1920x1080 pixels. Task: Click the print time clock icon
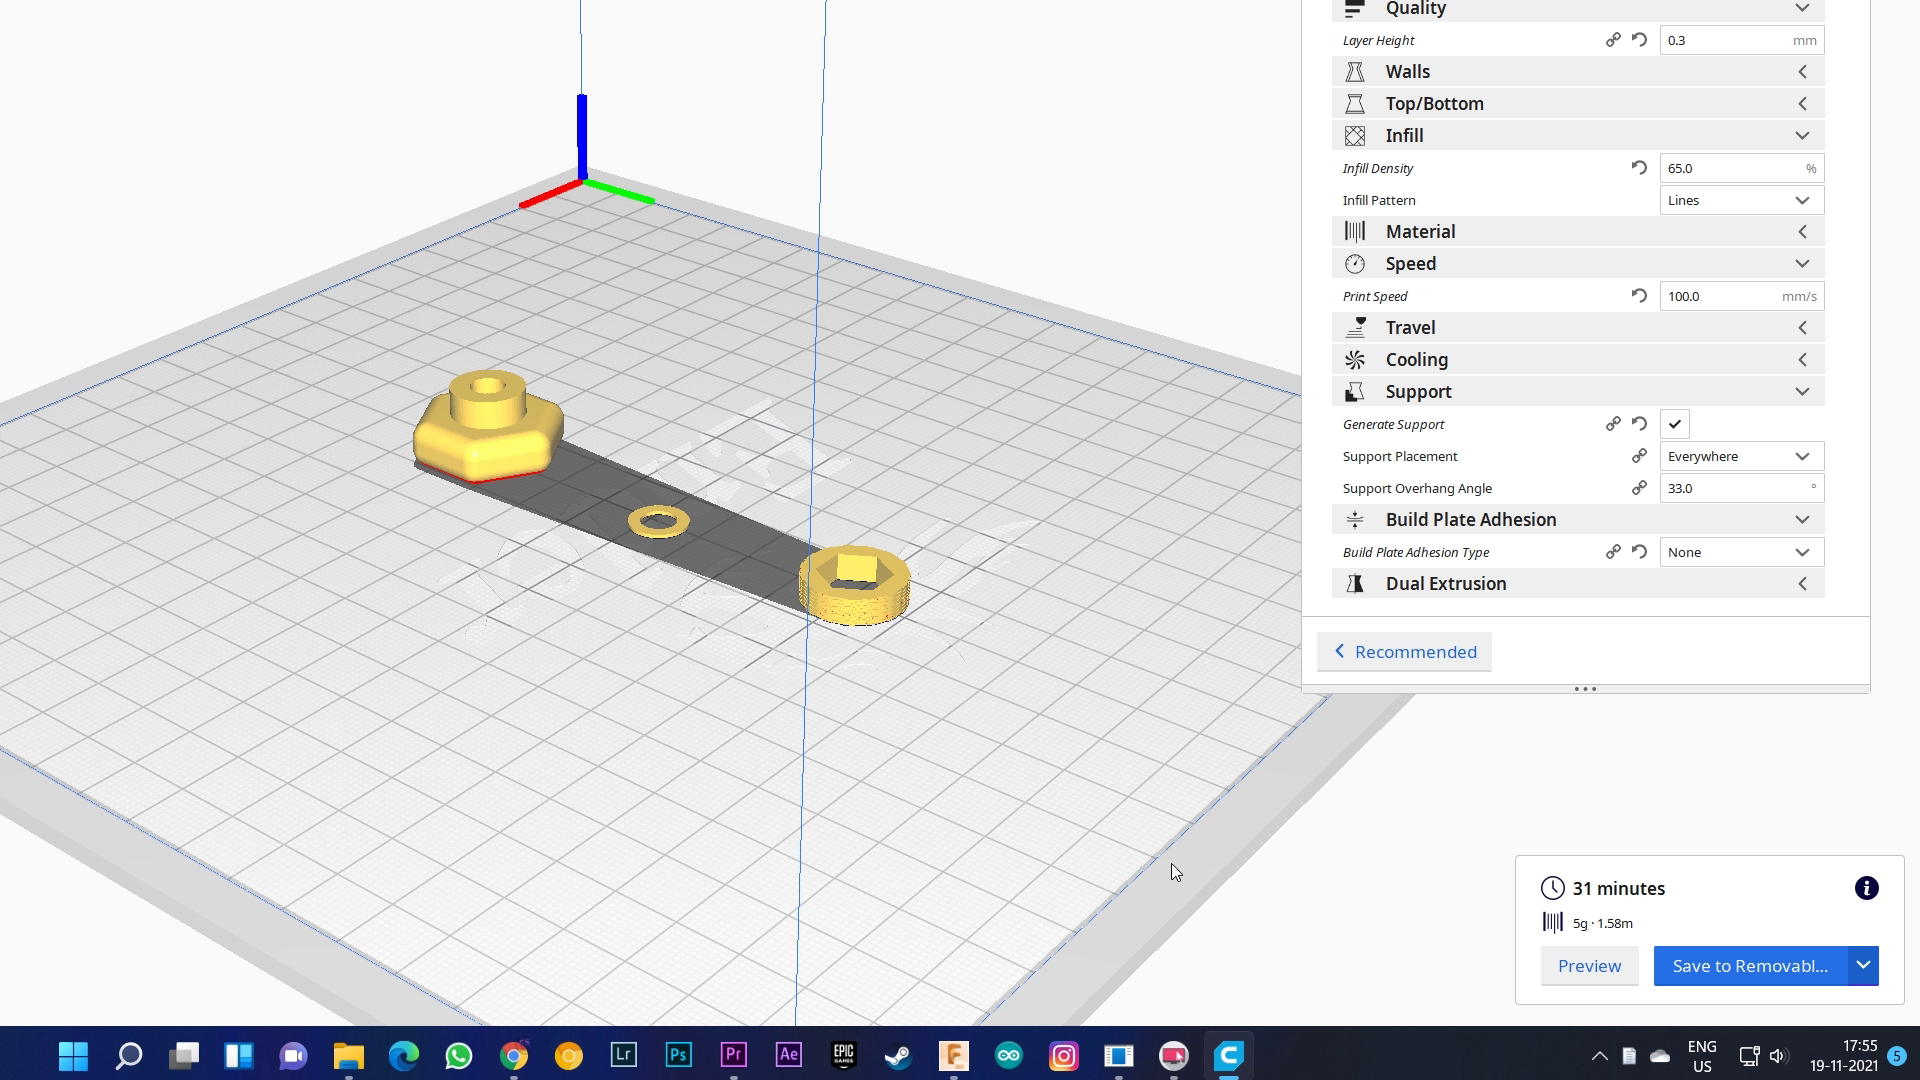[x=1552, y=888]
